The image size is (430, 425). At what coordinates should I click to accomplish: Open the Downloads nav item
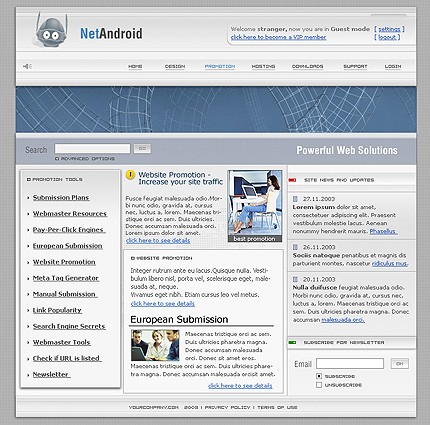pos(307,66)
